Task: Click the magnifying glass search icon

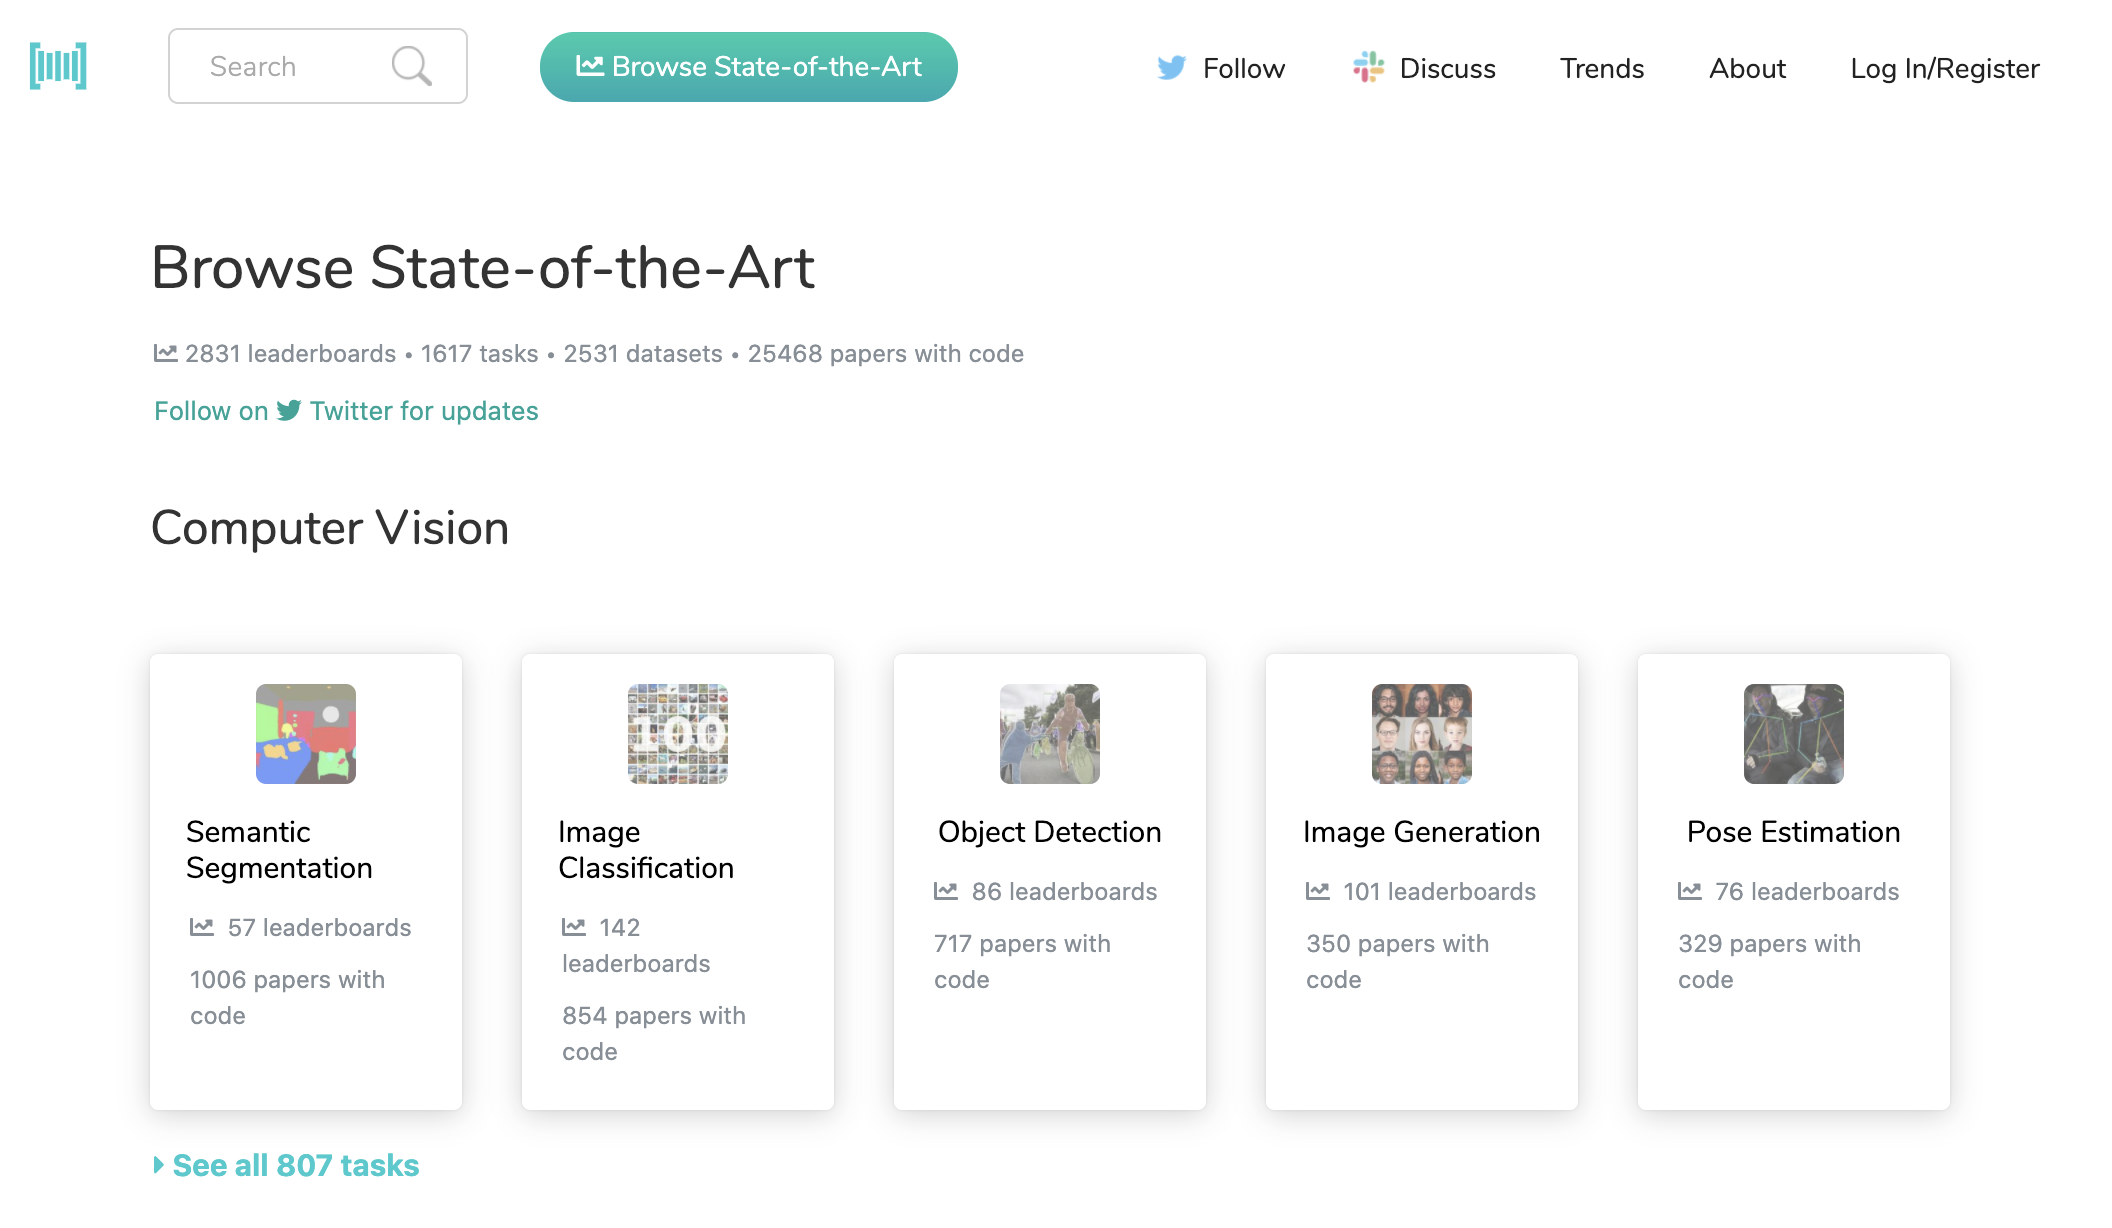Action: (411, 66)
